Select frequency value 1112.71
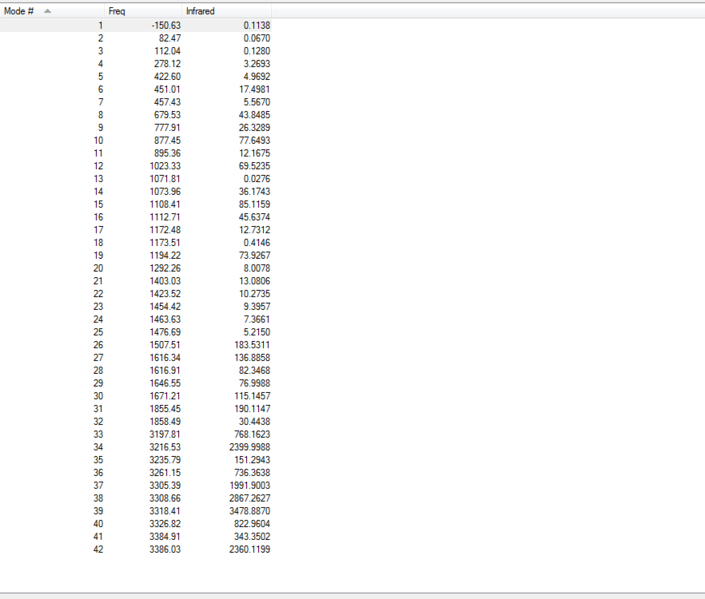This screenshot has height=599, width=705. [x=165, y=217]
